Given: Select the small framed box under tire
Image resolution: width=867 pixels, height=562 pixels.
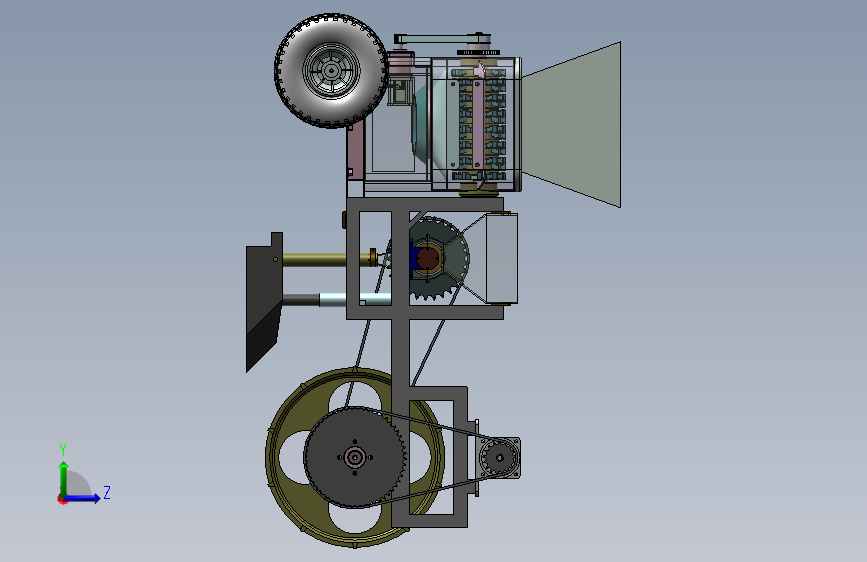Looking at the screenshot, I should [400, 91].
